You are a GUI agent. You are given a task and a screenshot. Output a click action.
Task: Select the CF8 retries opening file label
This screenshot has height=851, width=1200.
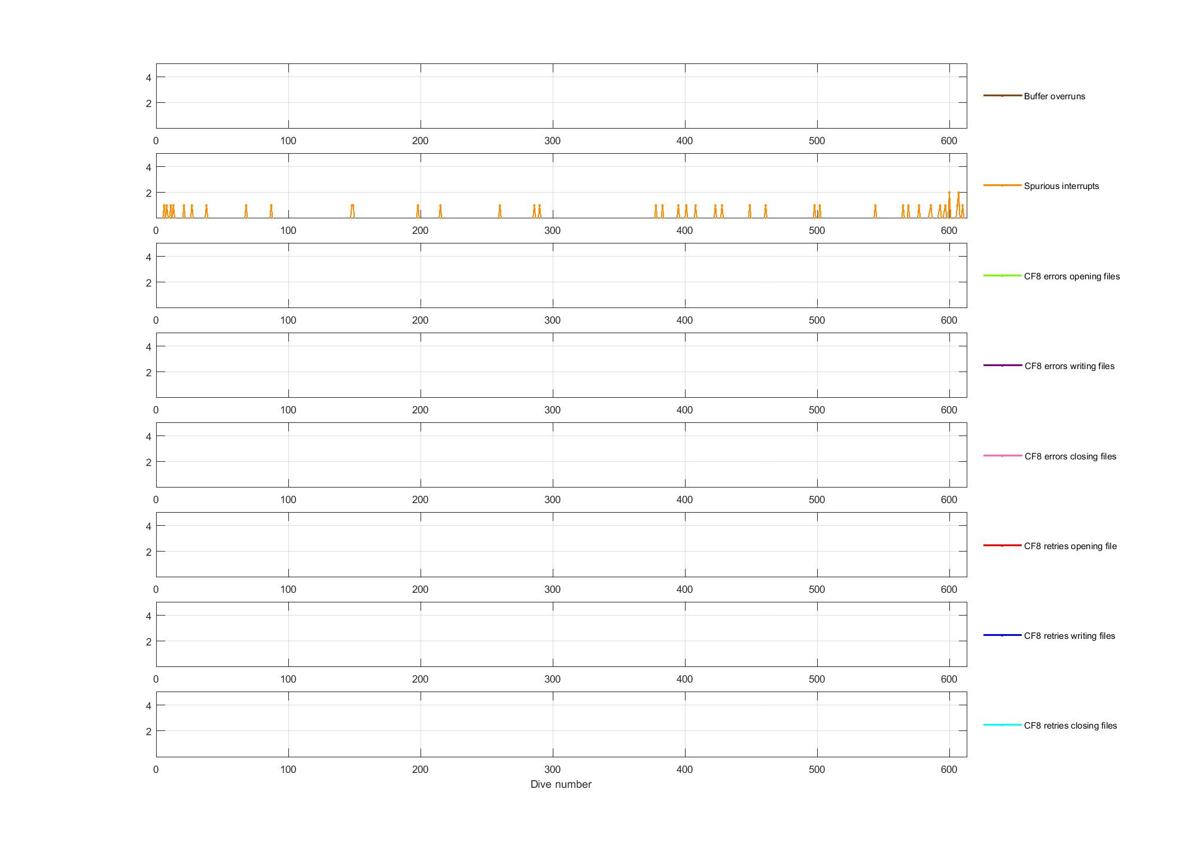[1070, 546]
